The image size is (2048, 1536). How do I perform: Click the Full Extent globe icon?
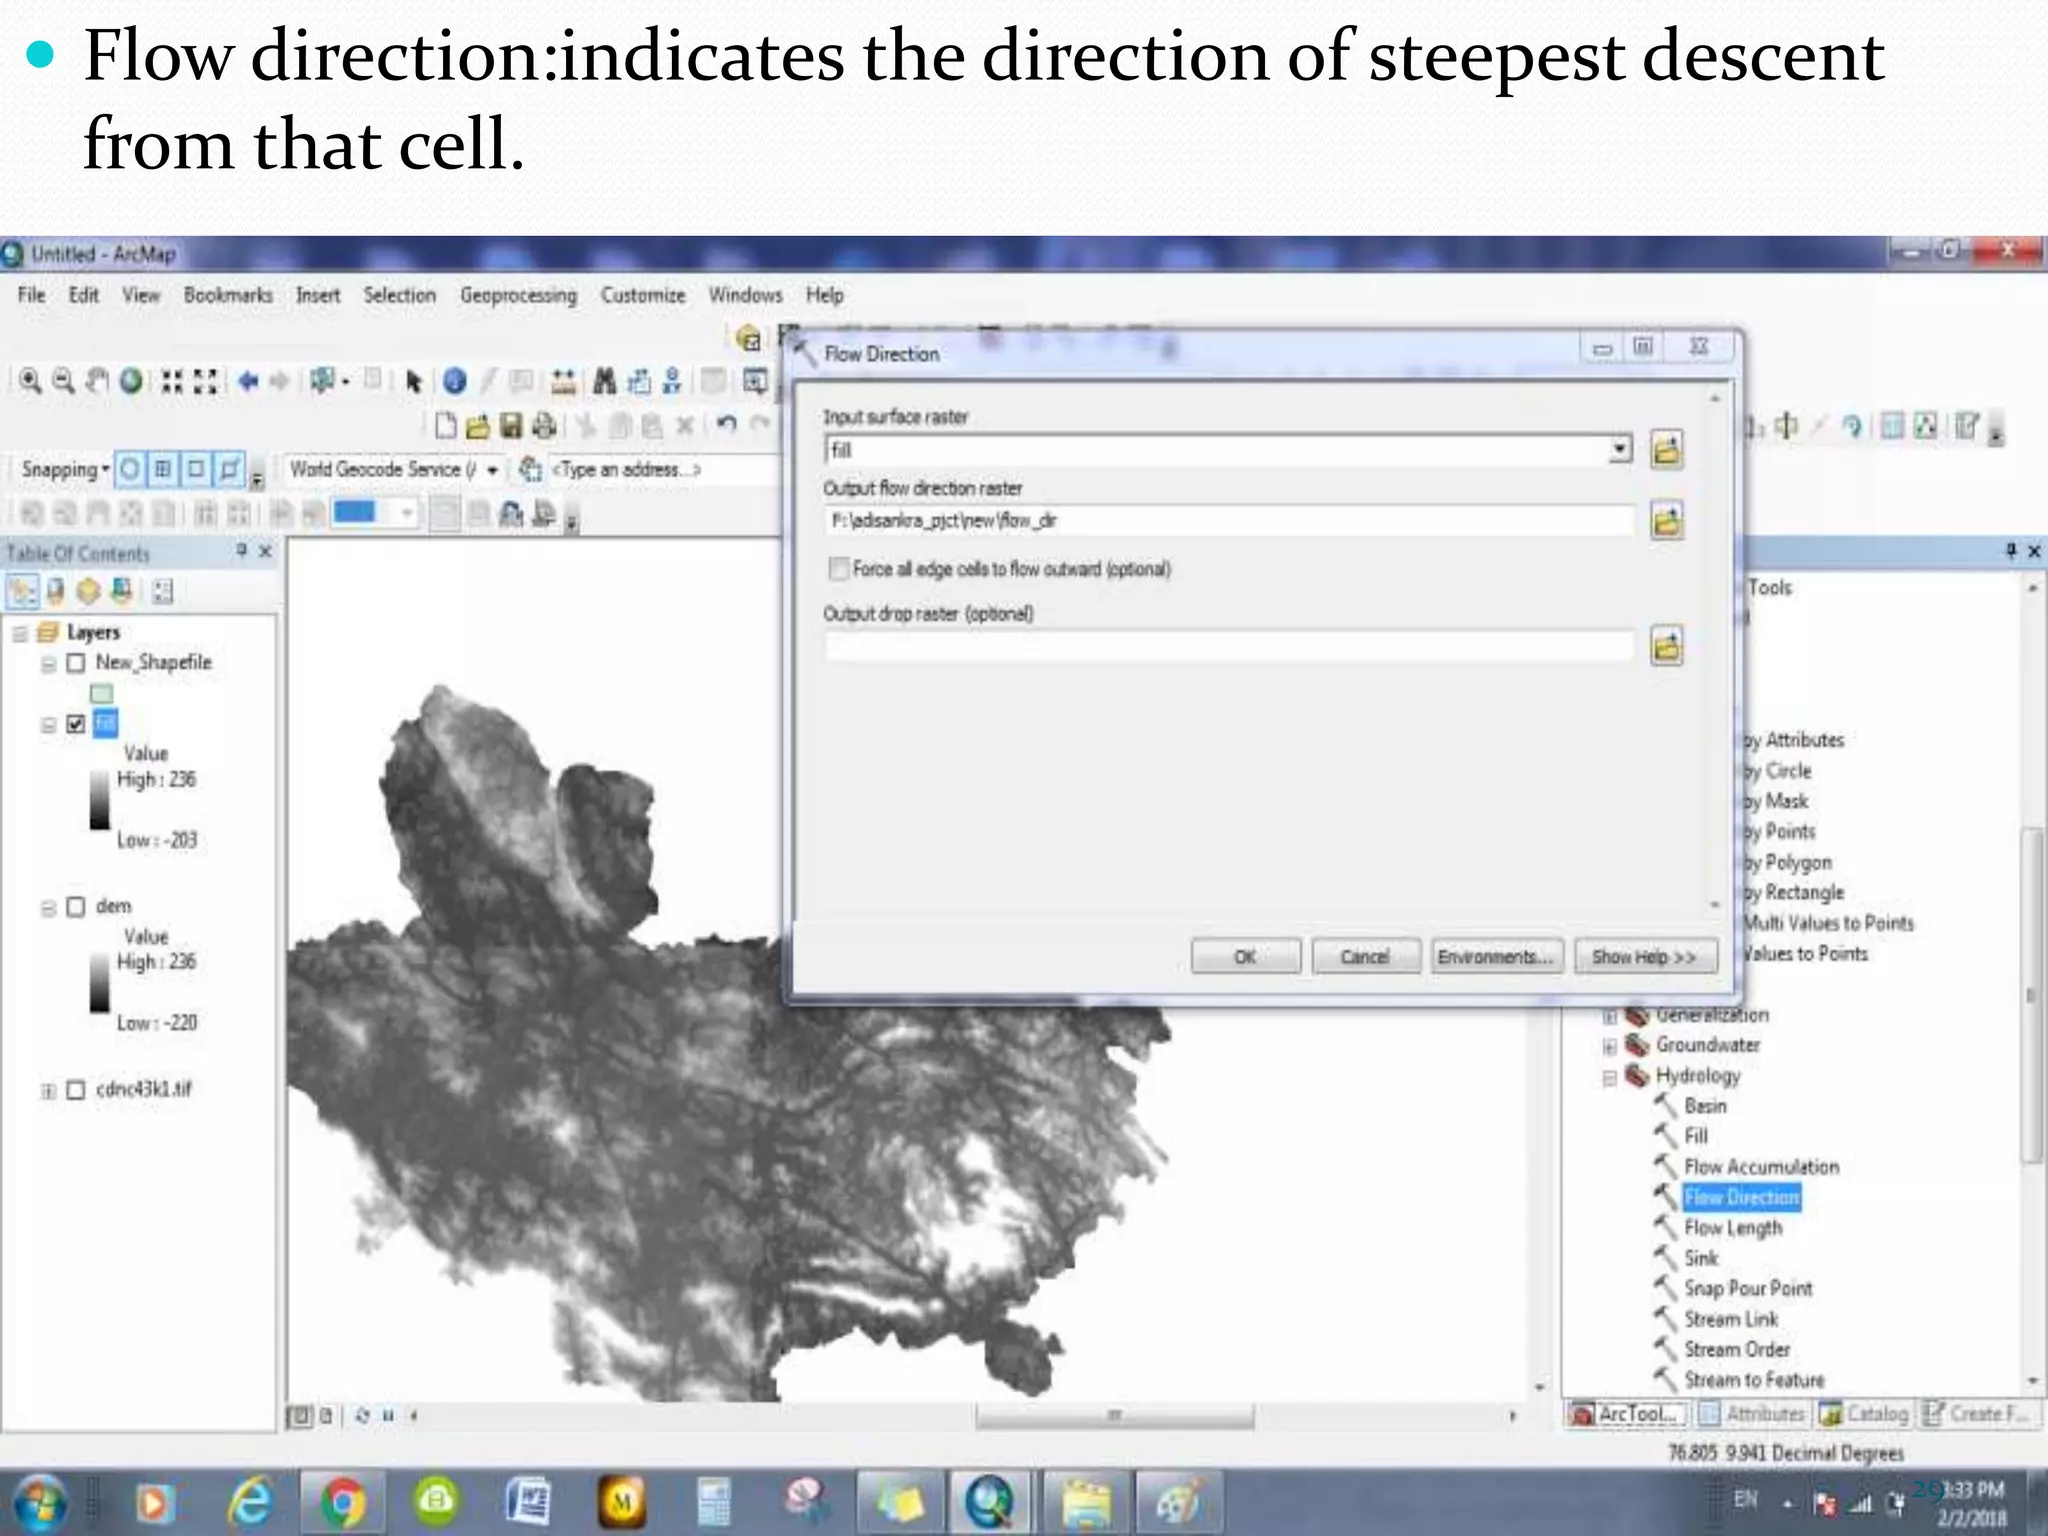click(x=130, y=381)
